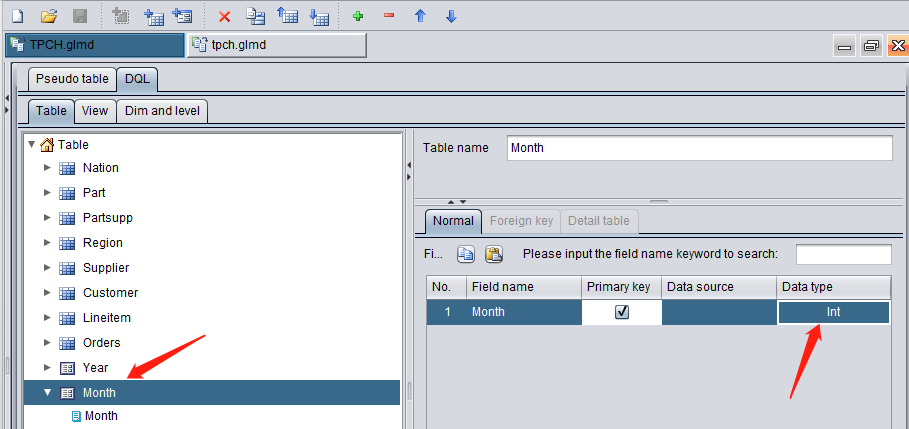909x429 pixels.
Task: Click the add table icon with plus
Action: [x=154, y=16]
